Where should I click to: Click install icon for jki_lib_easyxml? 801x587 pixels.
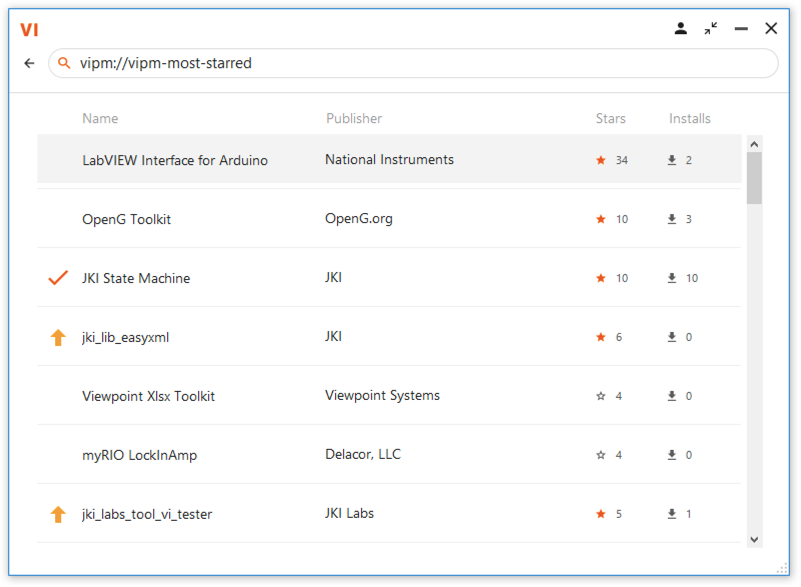[x=672, y=337]
